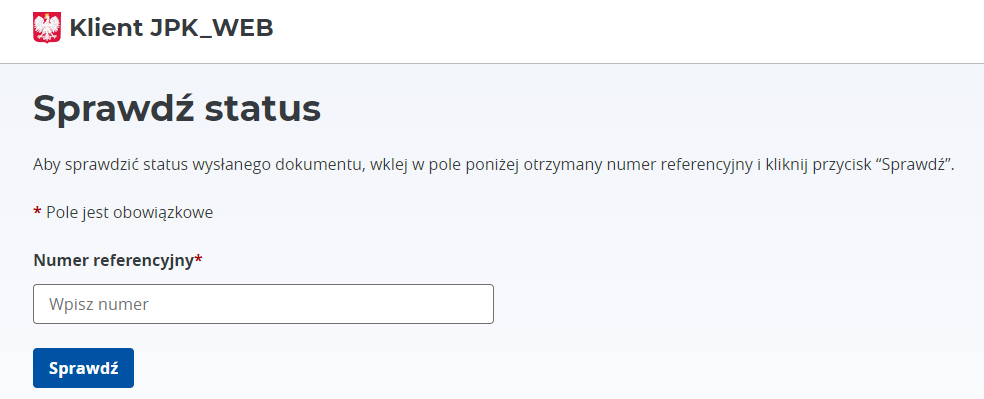Click the word Klient in the header
The image size is (984, 399).
pos(106,28)
